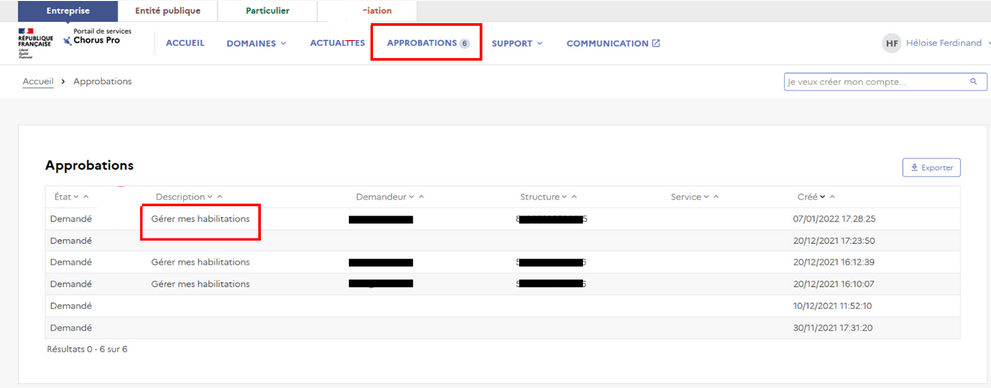Sort Description column descending arrow
This screenshot has width=991, height=388.
(210, 197)
